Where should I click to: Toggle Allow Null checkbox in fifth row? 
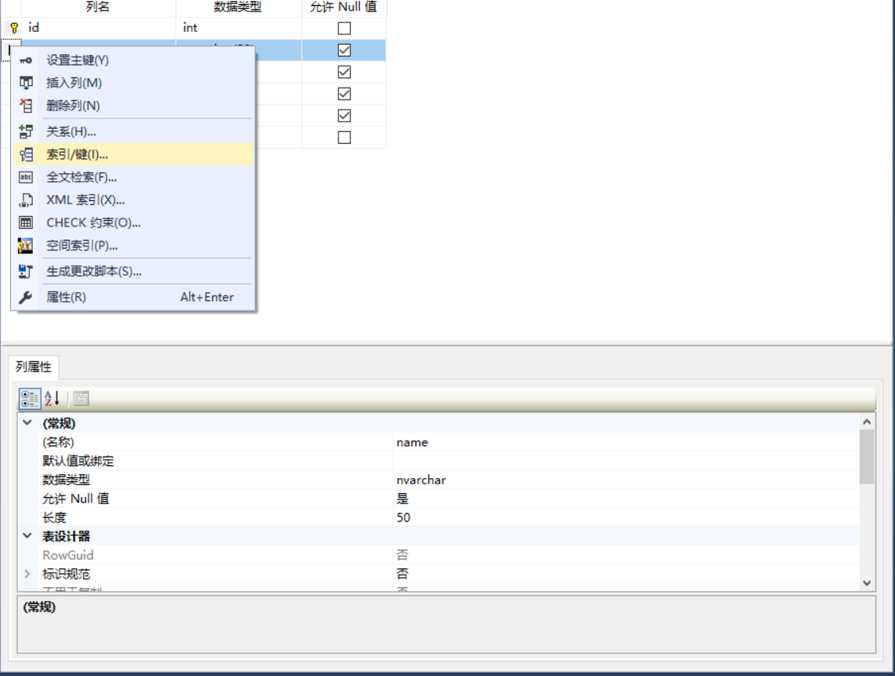344,115
